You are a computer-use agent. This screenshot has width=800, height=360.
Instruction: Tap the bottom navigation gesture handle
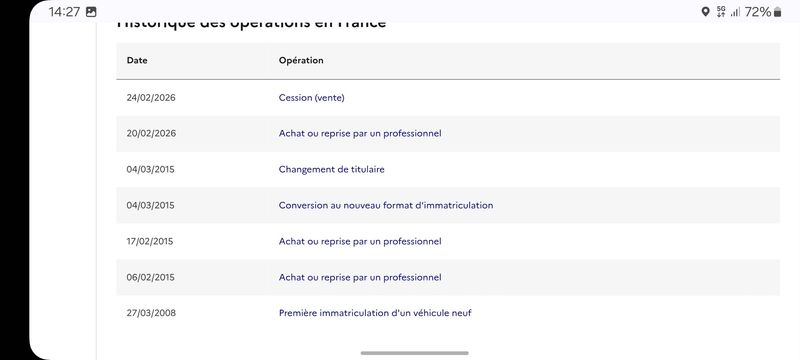[414, 353]
